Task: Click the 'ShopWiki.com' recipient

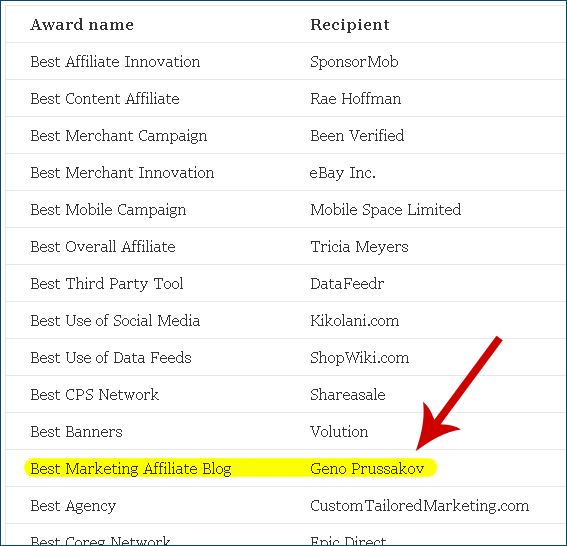Action: pos(359,358)
